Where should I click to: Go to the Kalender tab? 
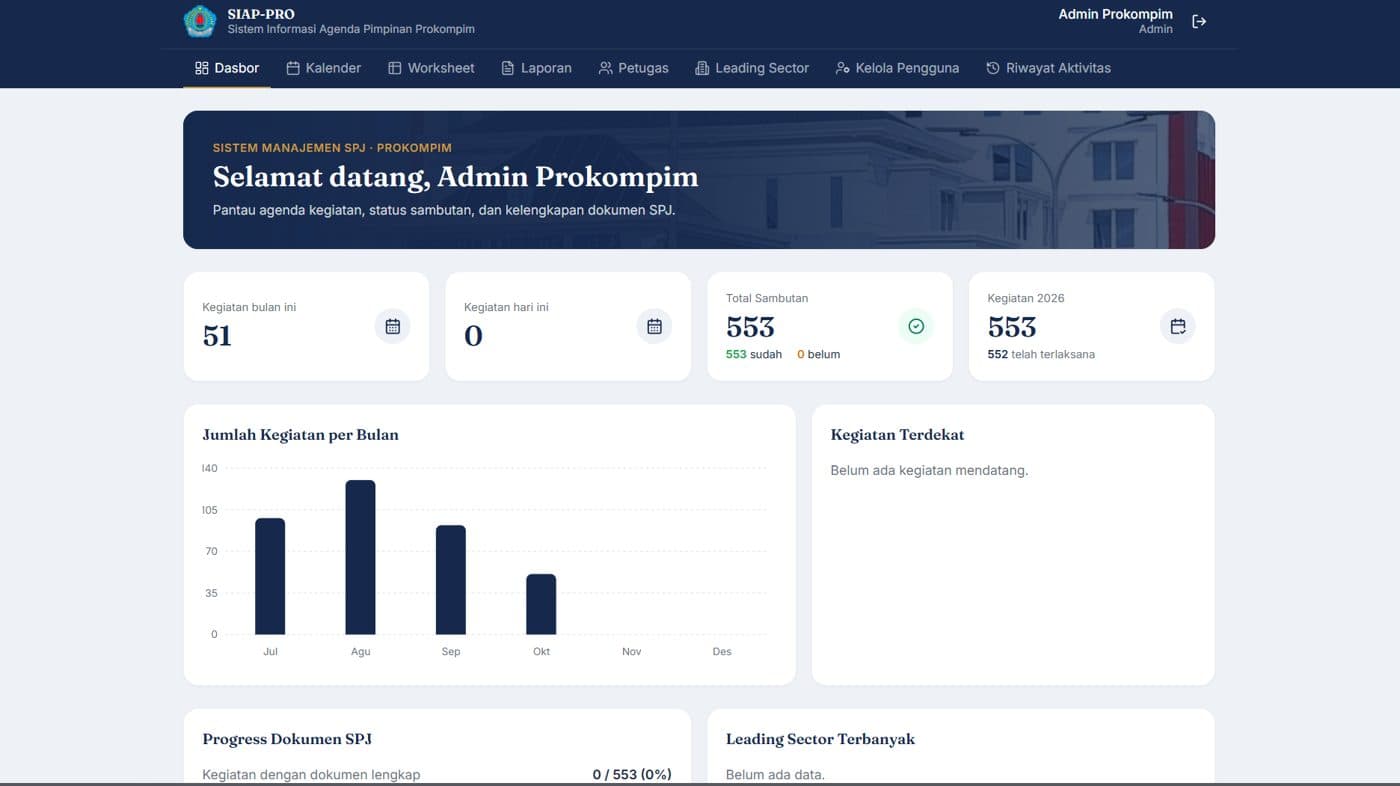tap(323, 68)
